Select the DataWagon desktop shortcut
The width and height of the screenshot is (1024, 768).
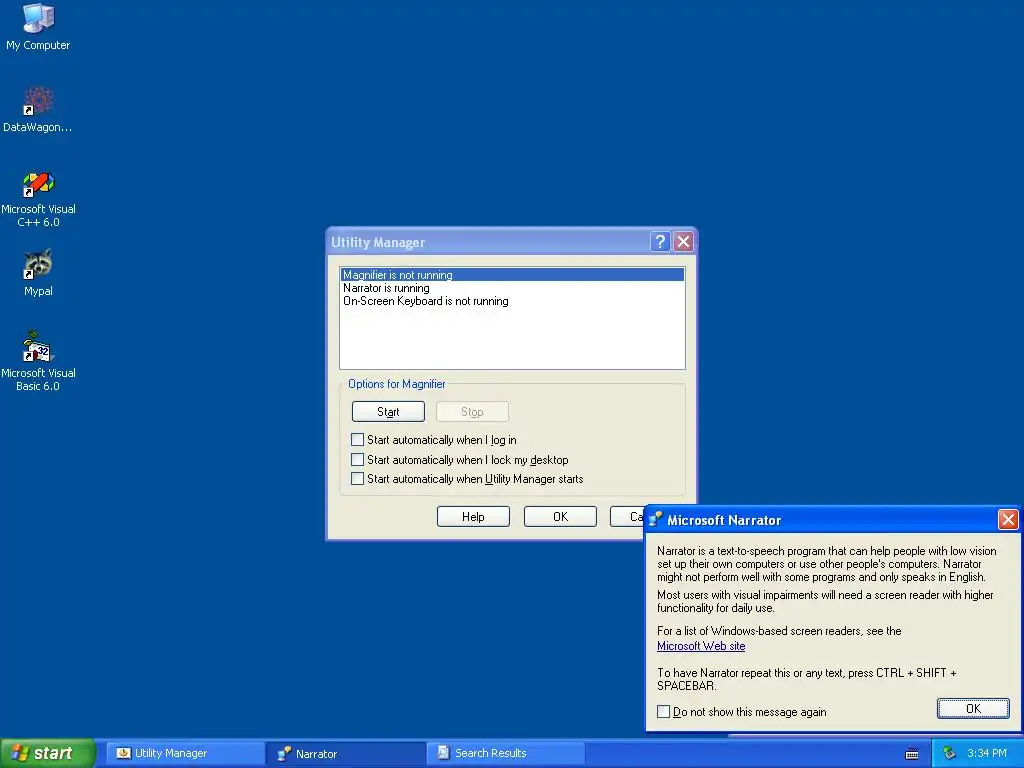(38, 109)
